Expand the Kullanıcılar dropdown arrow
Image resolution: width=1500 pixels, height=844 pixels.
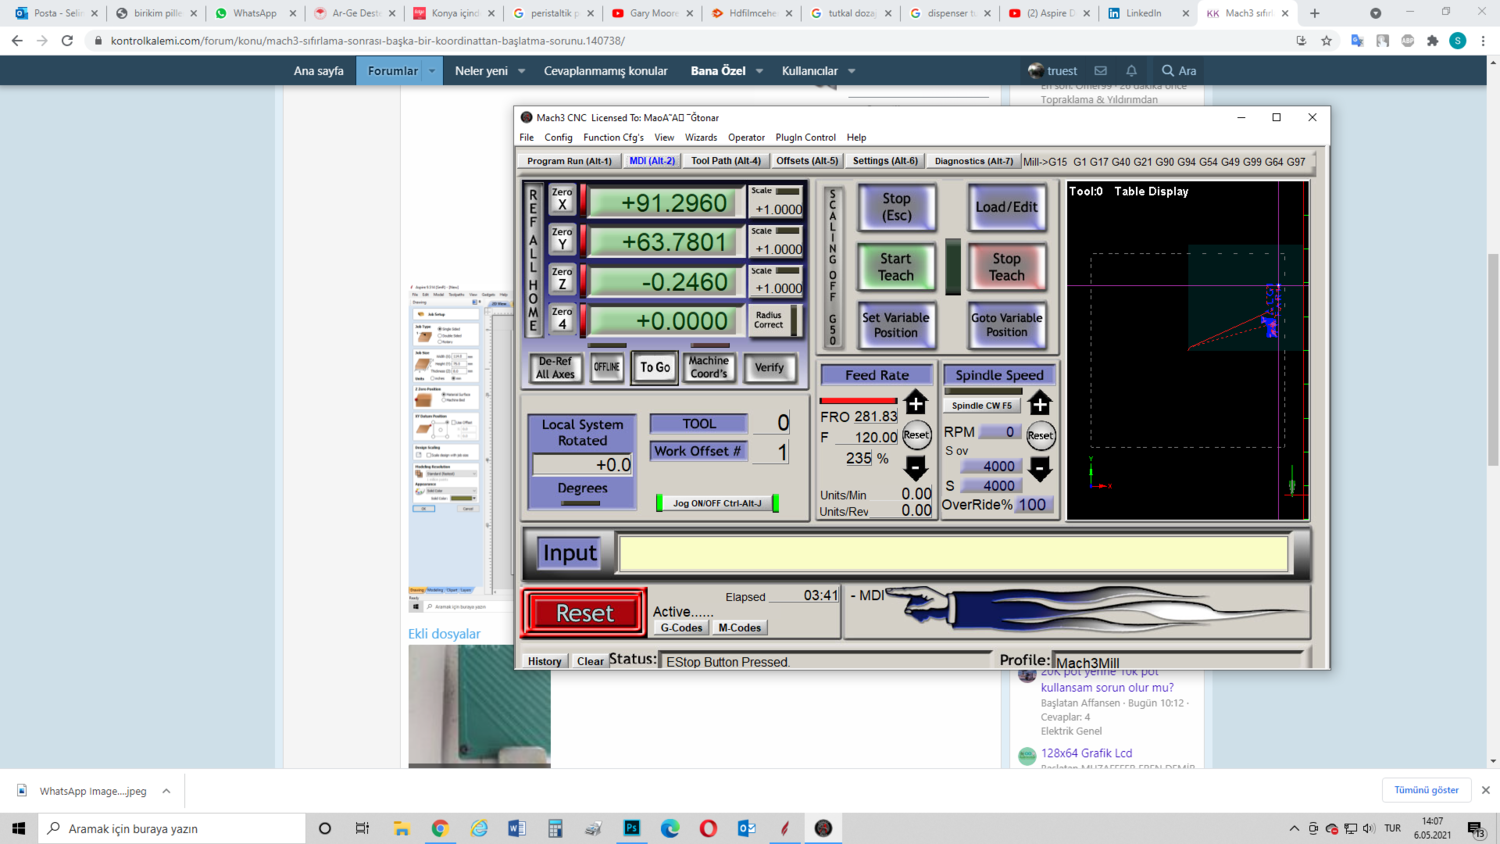[852, 71]
